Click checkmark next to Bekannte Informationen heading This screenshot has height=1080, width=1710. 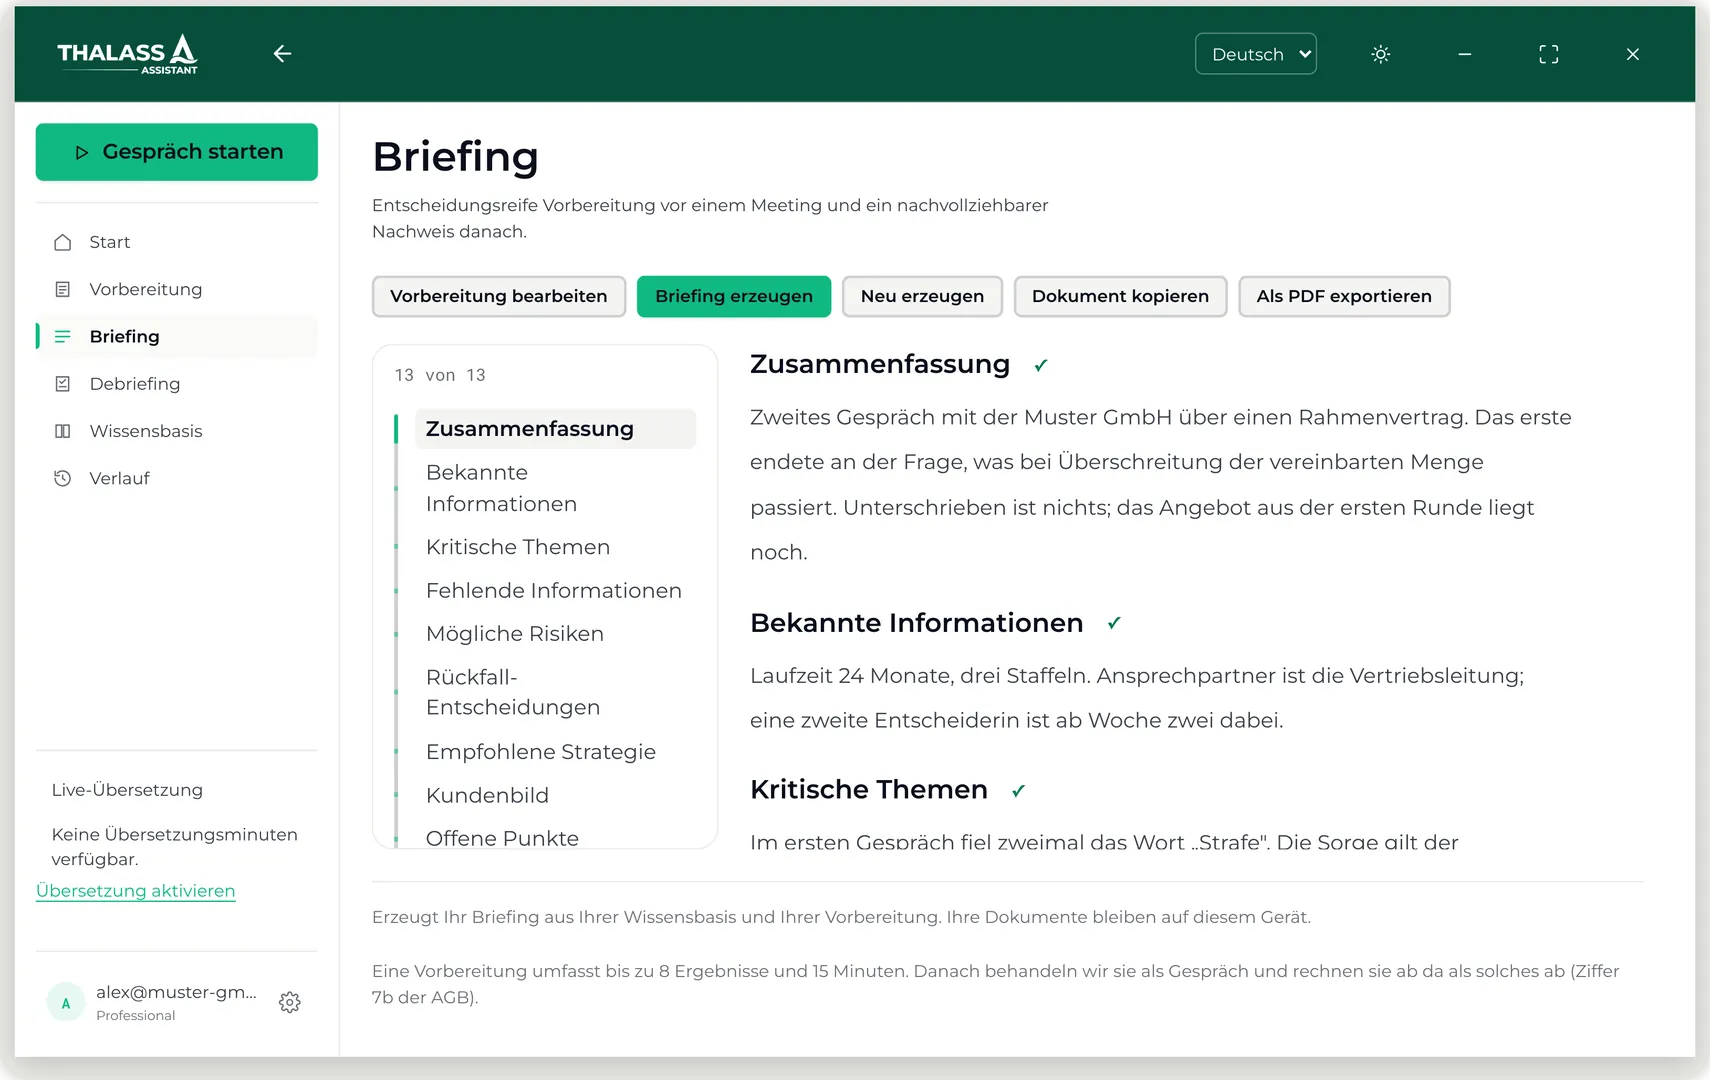point(1114,623)
